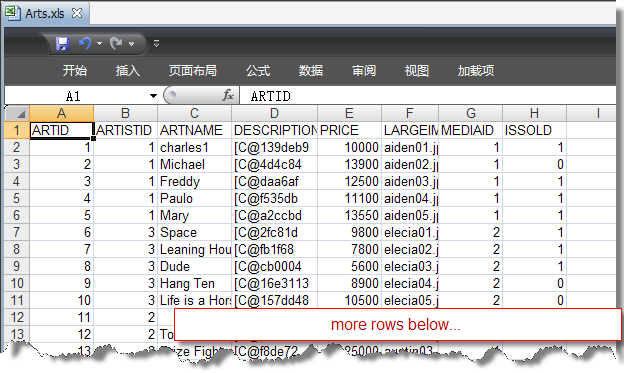Viewport: 624px width, 373px height.
Task: Click the Name Box showing A1
Action: tap(74, 96)
